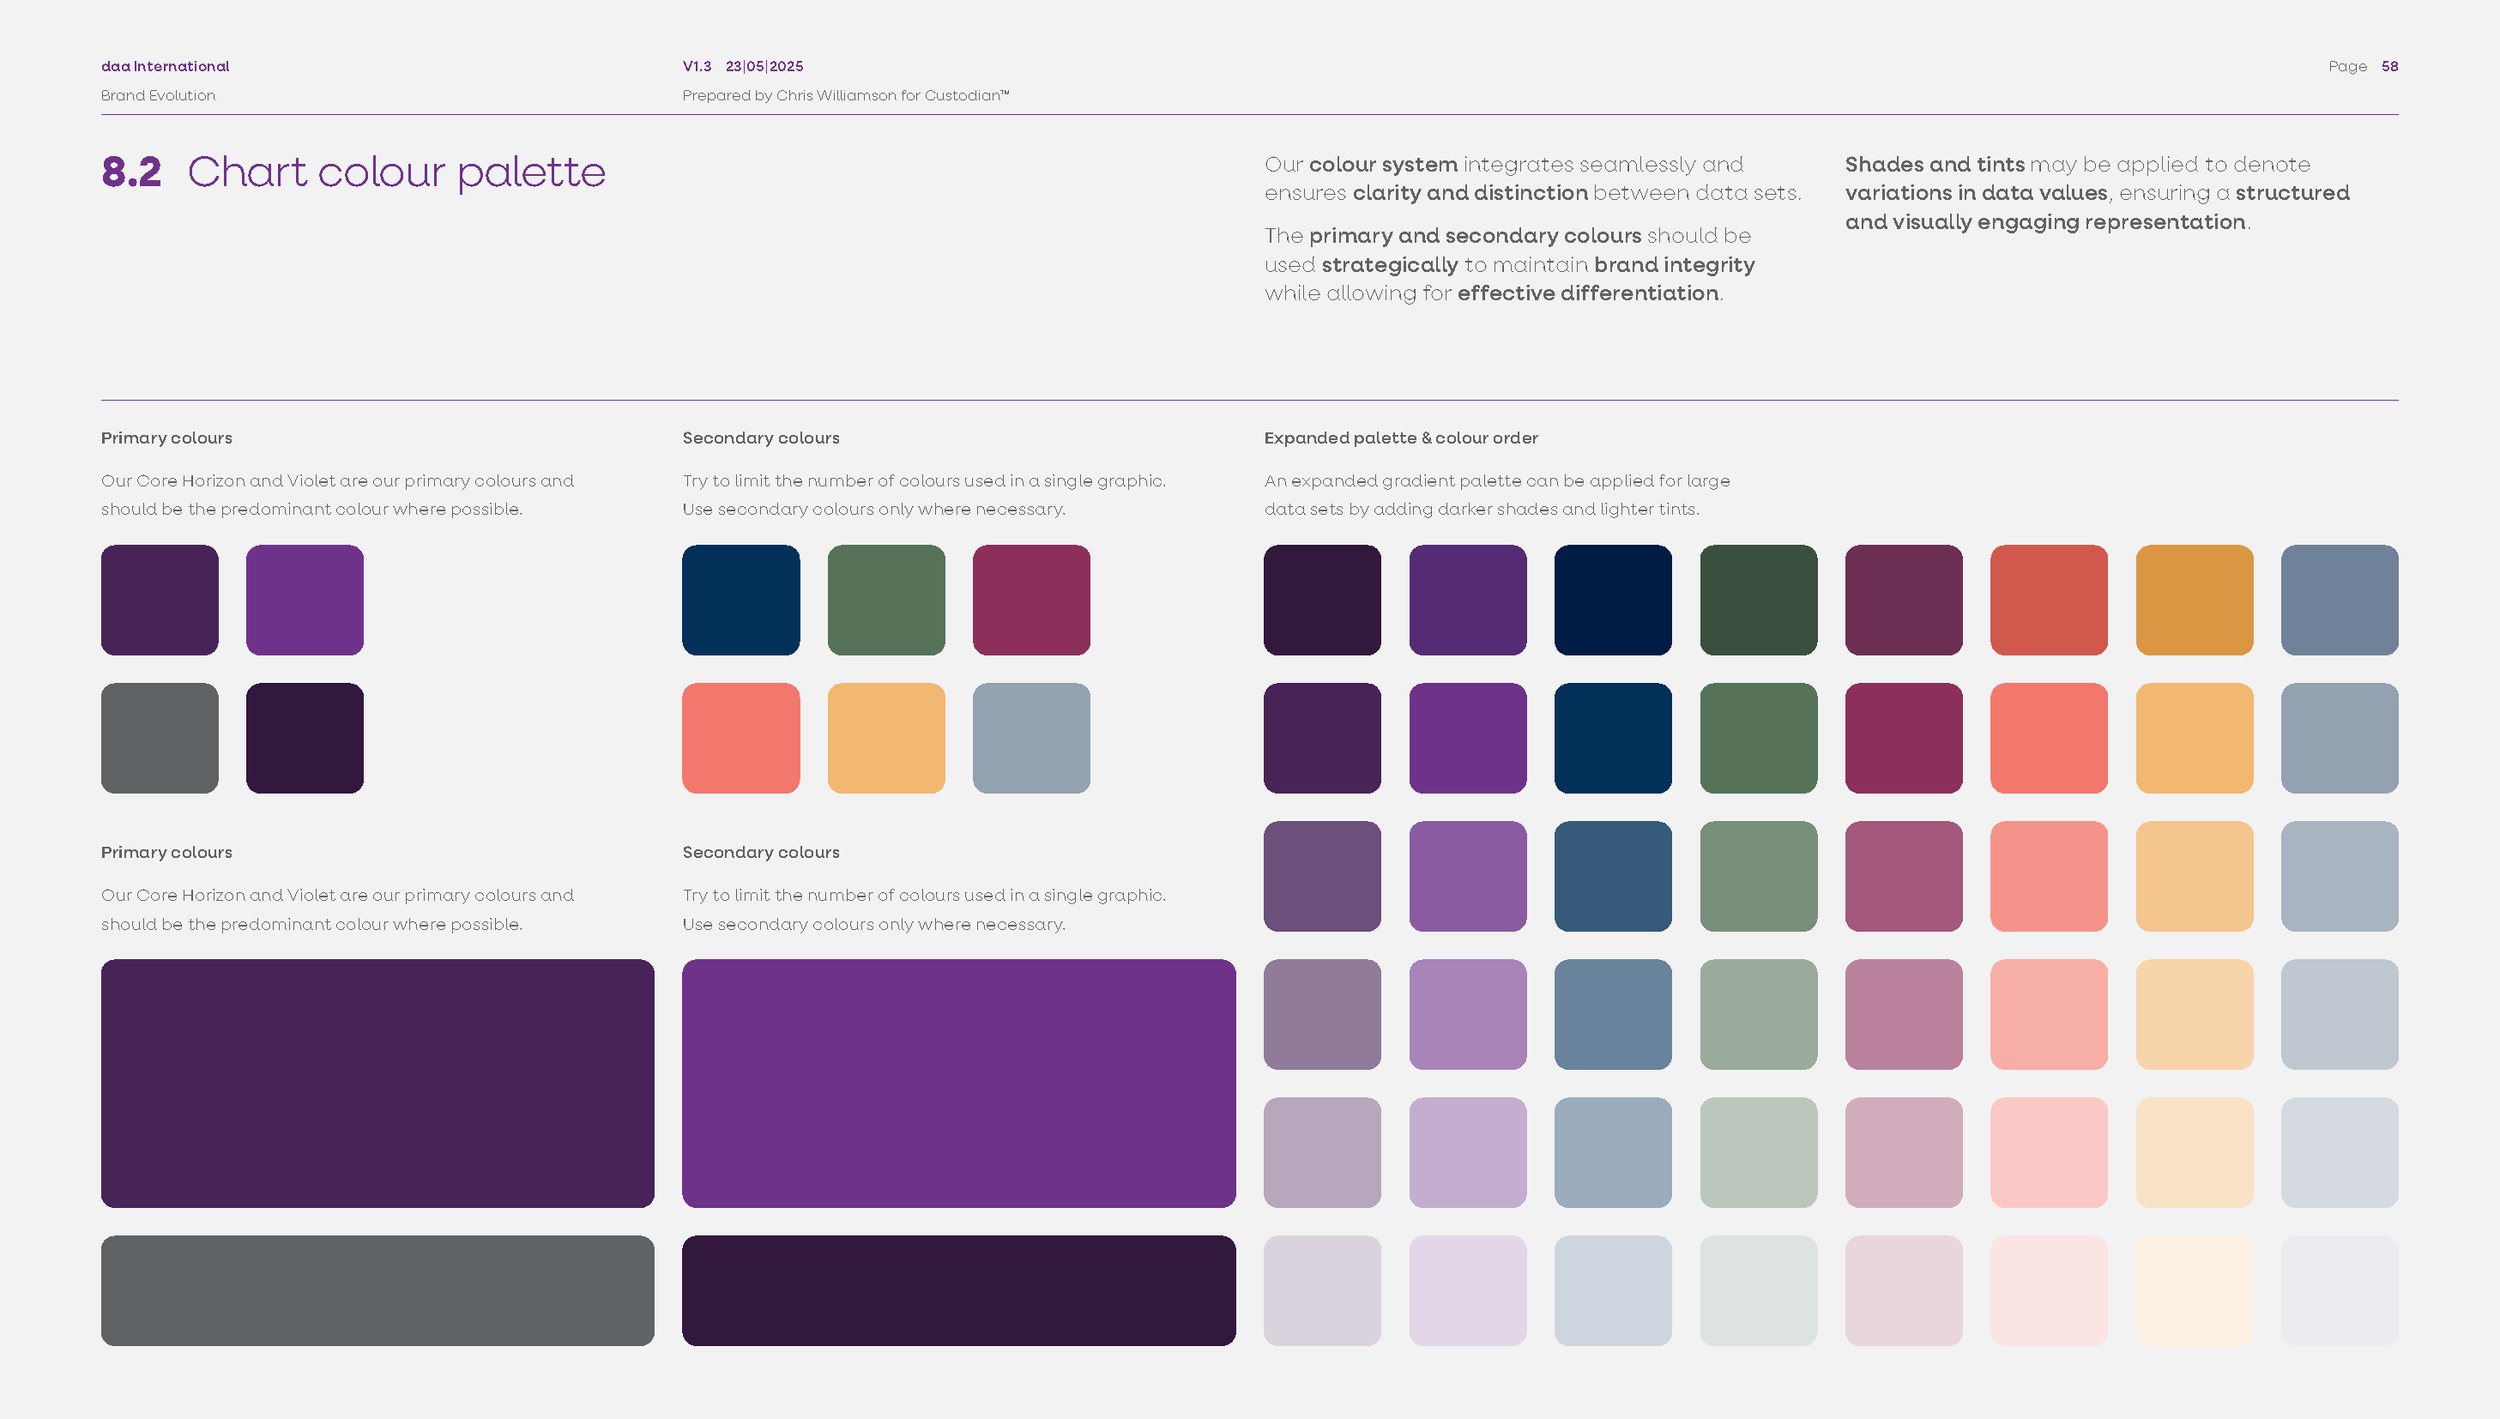Click the page number '58'

2390,66
